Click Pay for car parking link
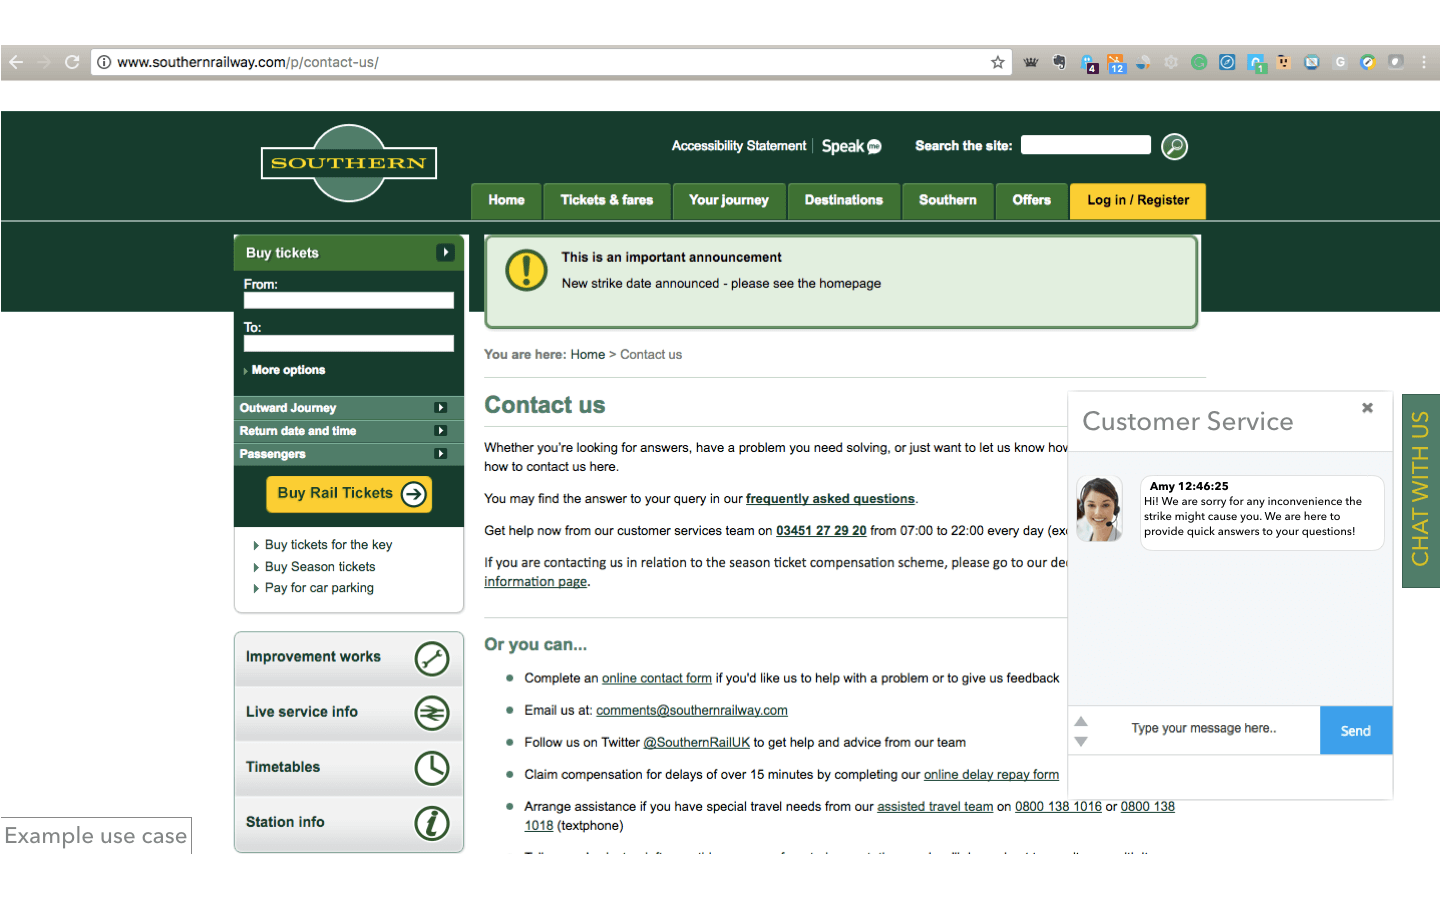 coord(319,588)
